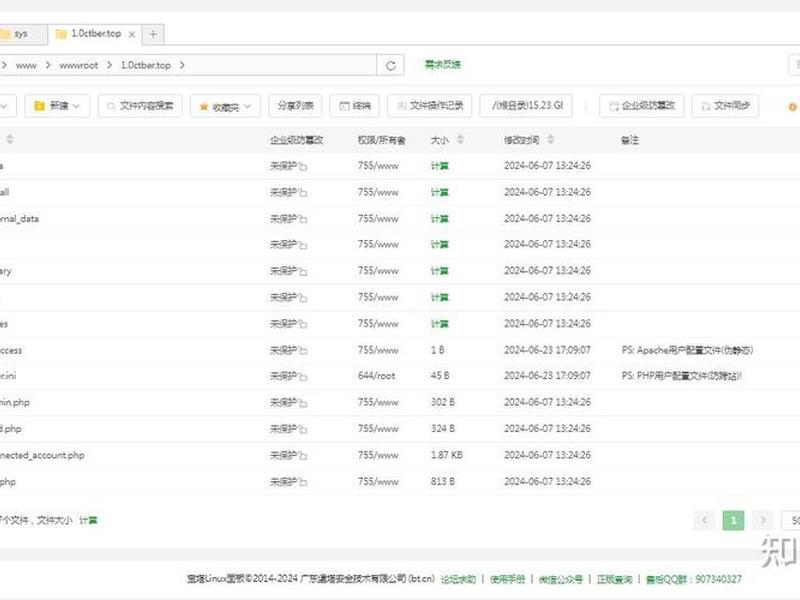The height and width of the screenshot is (600, 800).
Task: Open the 使用手册 user manual link
Action: coord(507,579)
